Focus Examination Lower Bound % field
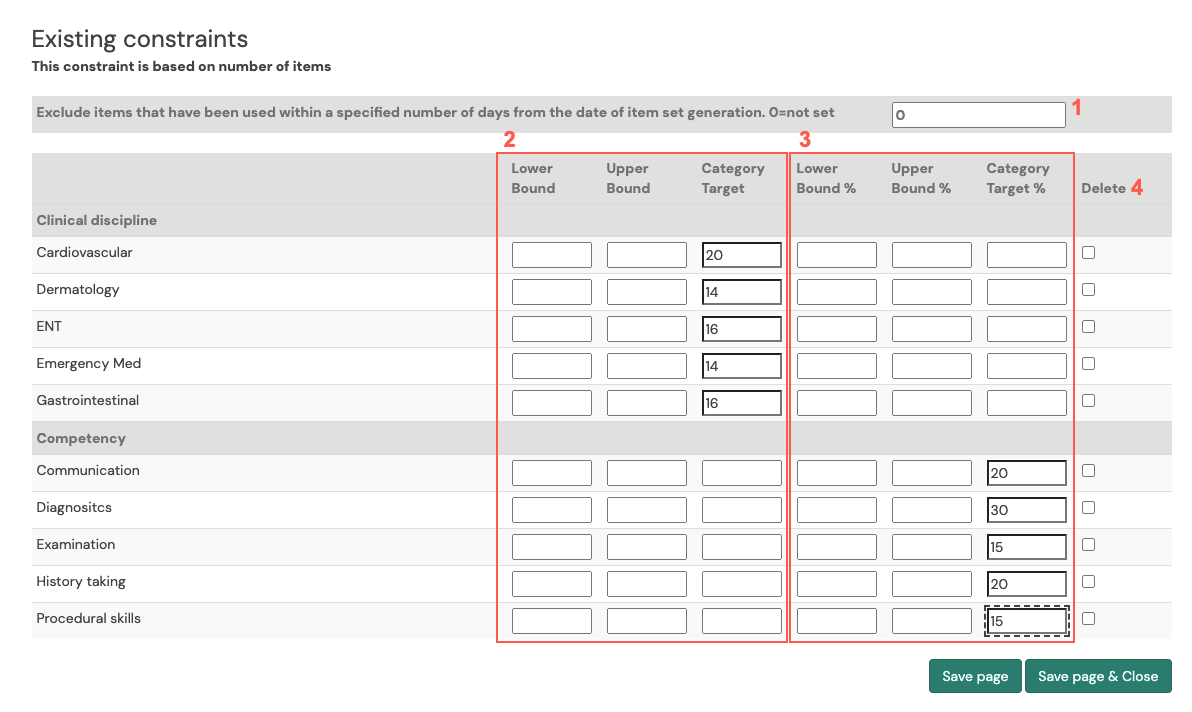 [x=836, y=547]
